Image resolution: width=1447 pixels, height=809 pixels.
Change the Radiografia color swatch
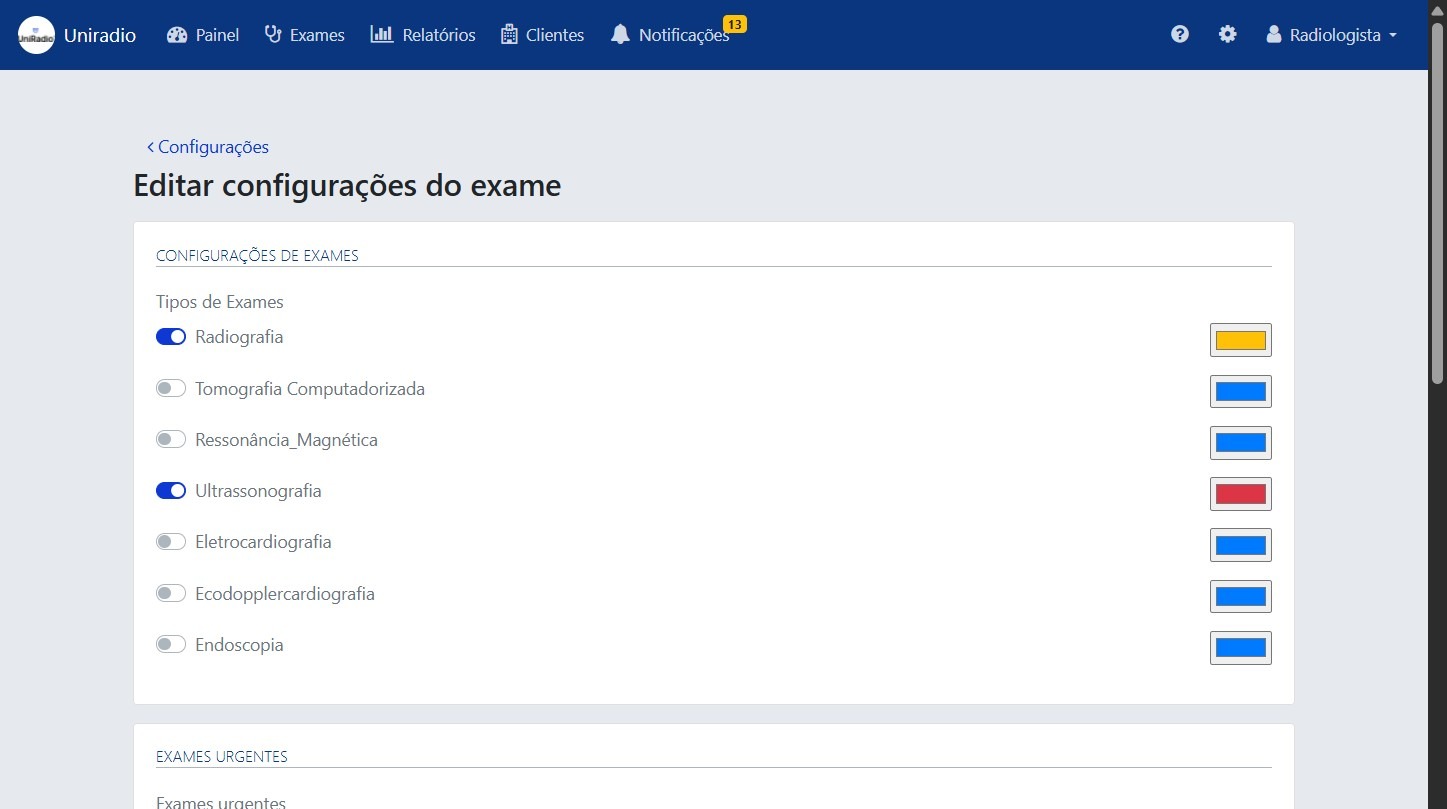coord(1240,340)
